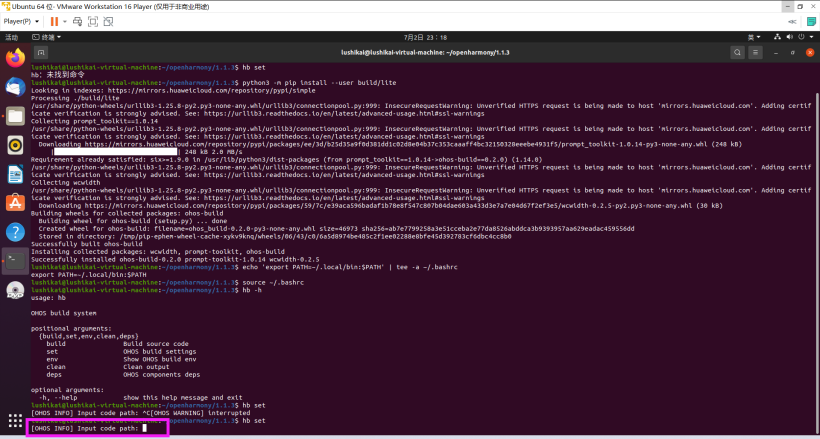The height and width of the screenshot is (439, 820).
Task: Click the 'OHOS build system' line
Action: point(63,313)
